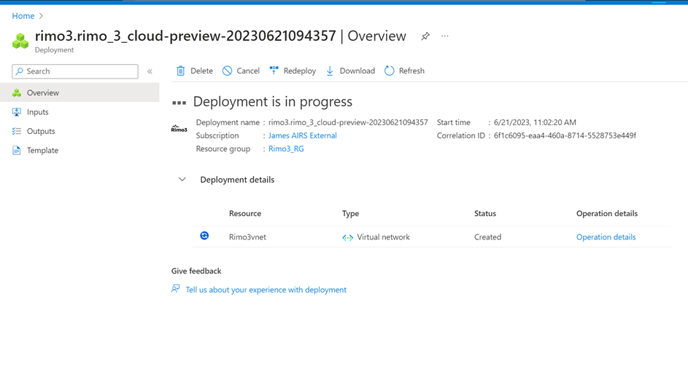Click the Home breadcrumb link
688x366 pixels.
pyautogui.click(x=23, y=16)
